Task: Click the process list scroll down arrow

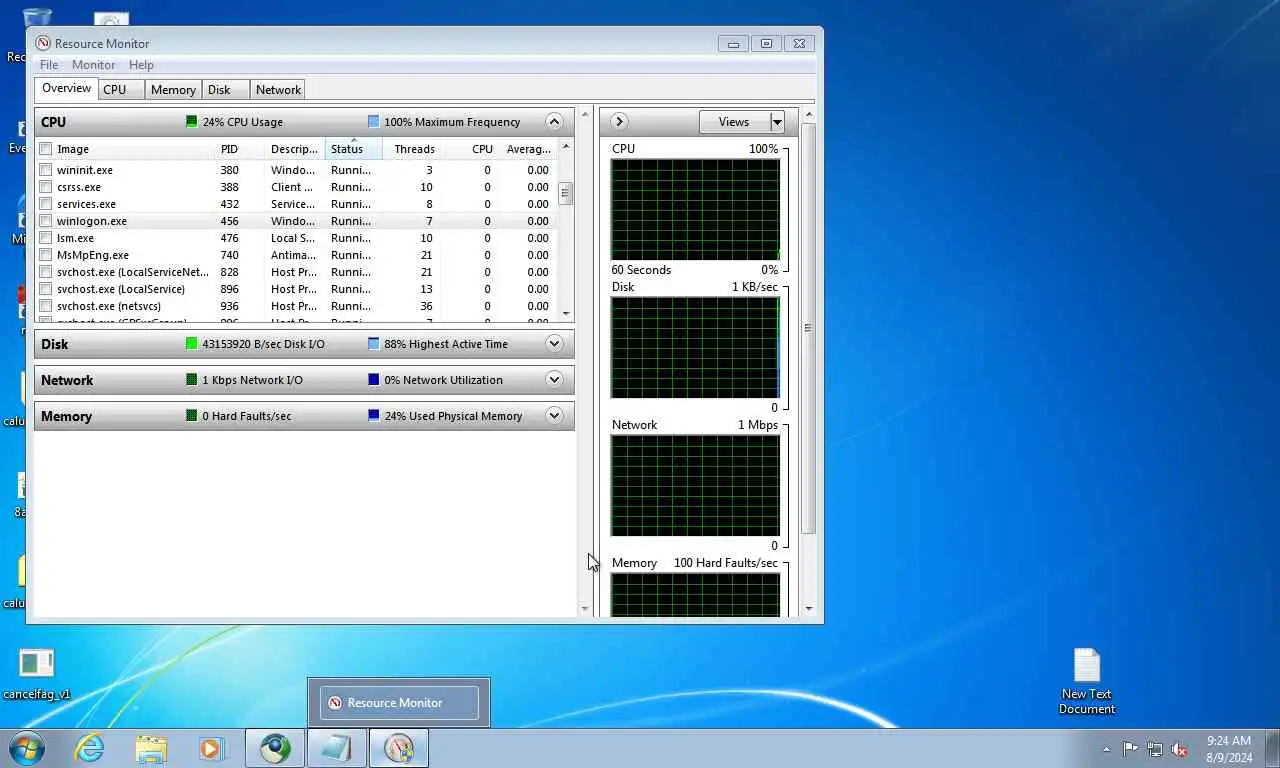Action: click(566, 314)
